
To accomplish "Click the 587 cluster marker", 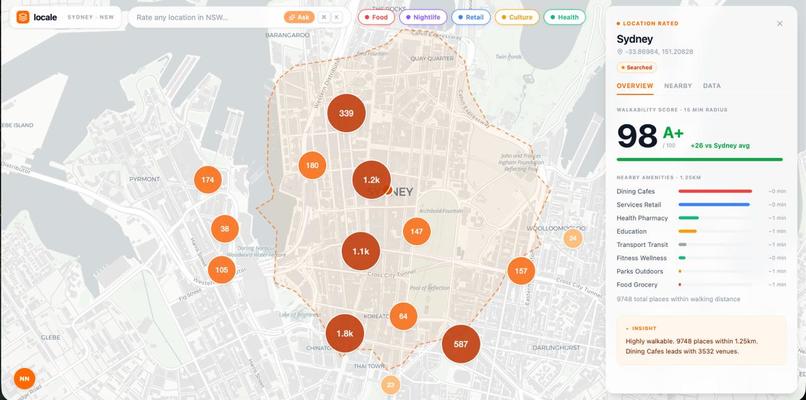I will pos(461,344).
